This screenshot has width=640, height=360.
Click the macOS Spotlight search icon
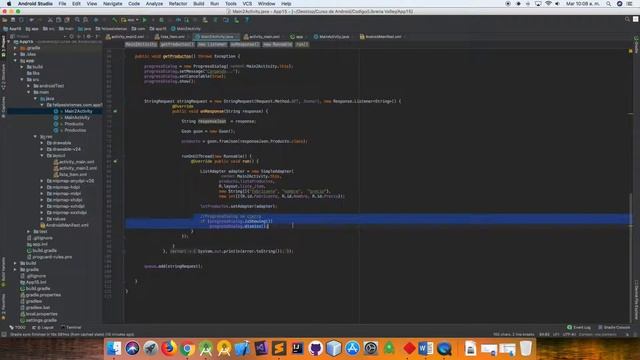tap(609, 4)
